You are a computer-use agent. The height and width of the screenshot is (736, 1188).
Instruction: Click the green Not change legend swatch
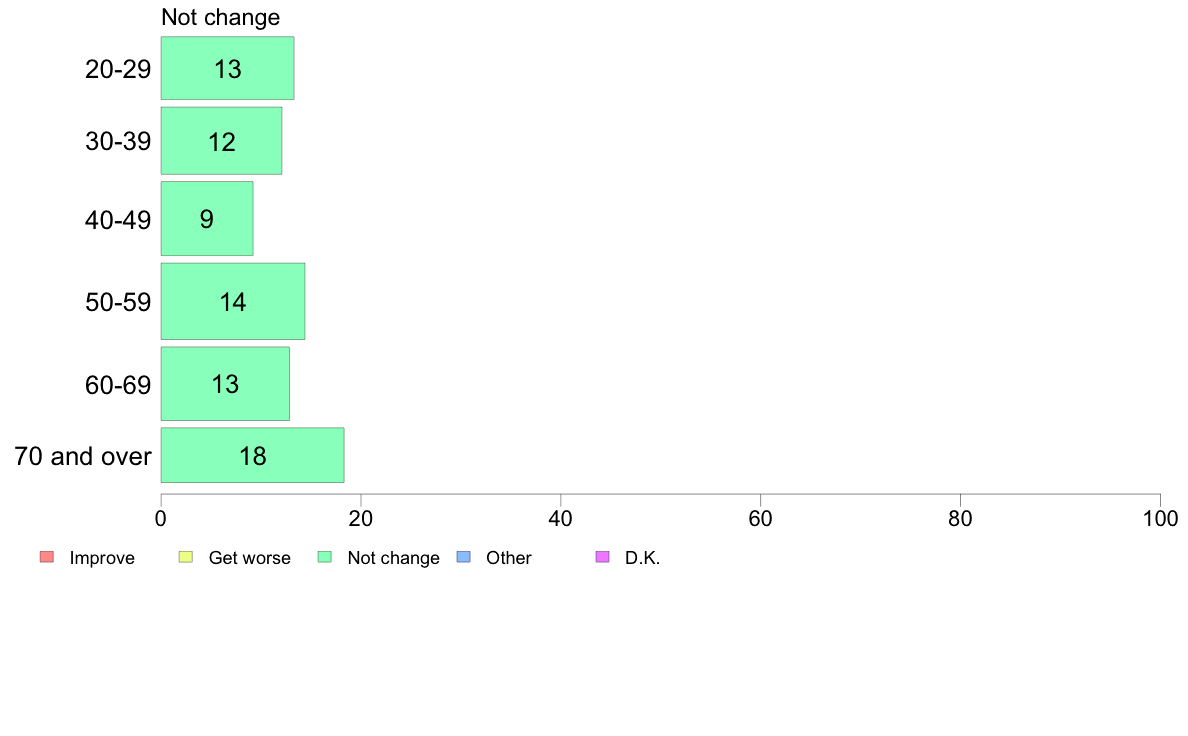coord(324,557)
